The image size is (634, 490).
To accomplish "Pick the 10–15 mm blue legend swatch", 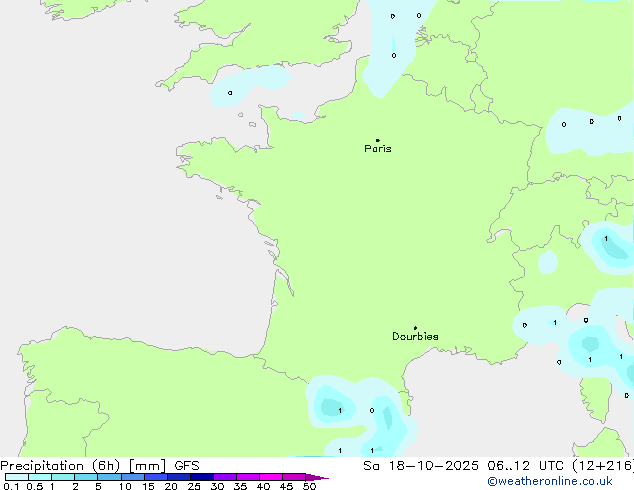I will pyautogui.click(x=133, y=477).
